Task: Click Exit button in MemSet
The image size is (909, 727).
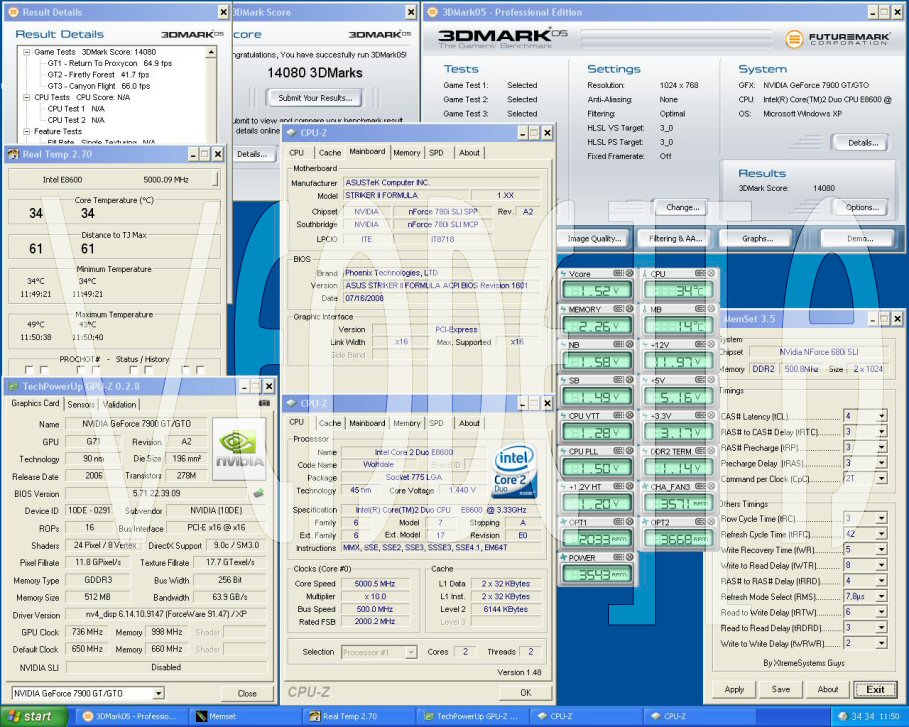Action: pyautogui.click(x=875, y=689)
